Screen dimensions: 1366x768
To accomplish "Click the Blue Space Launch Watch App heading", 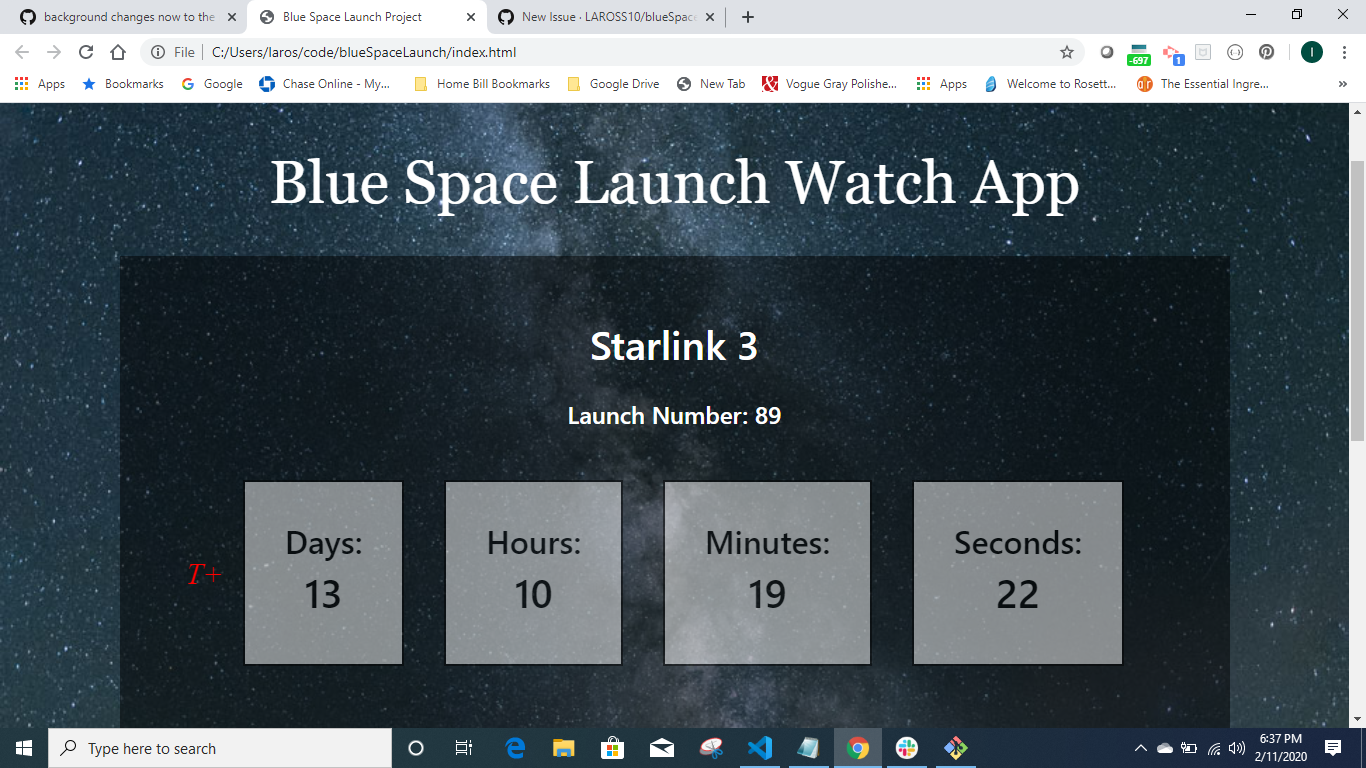I will (x=675, y=183).
